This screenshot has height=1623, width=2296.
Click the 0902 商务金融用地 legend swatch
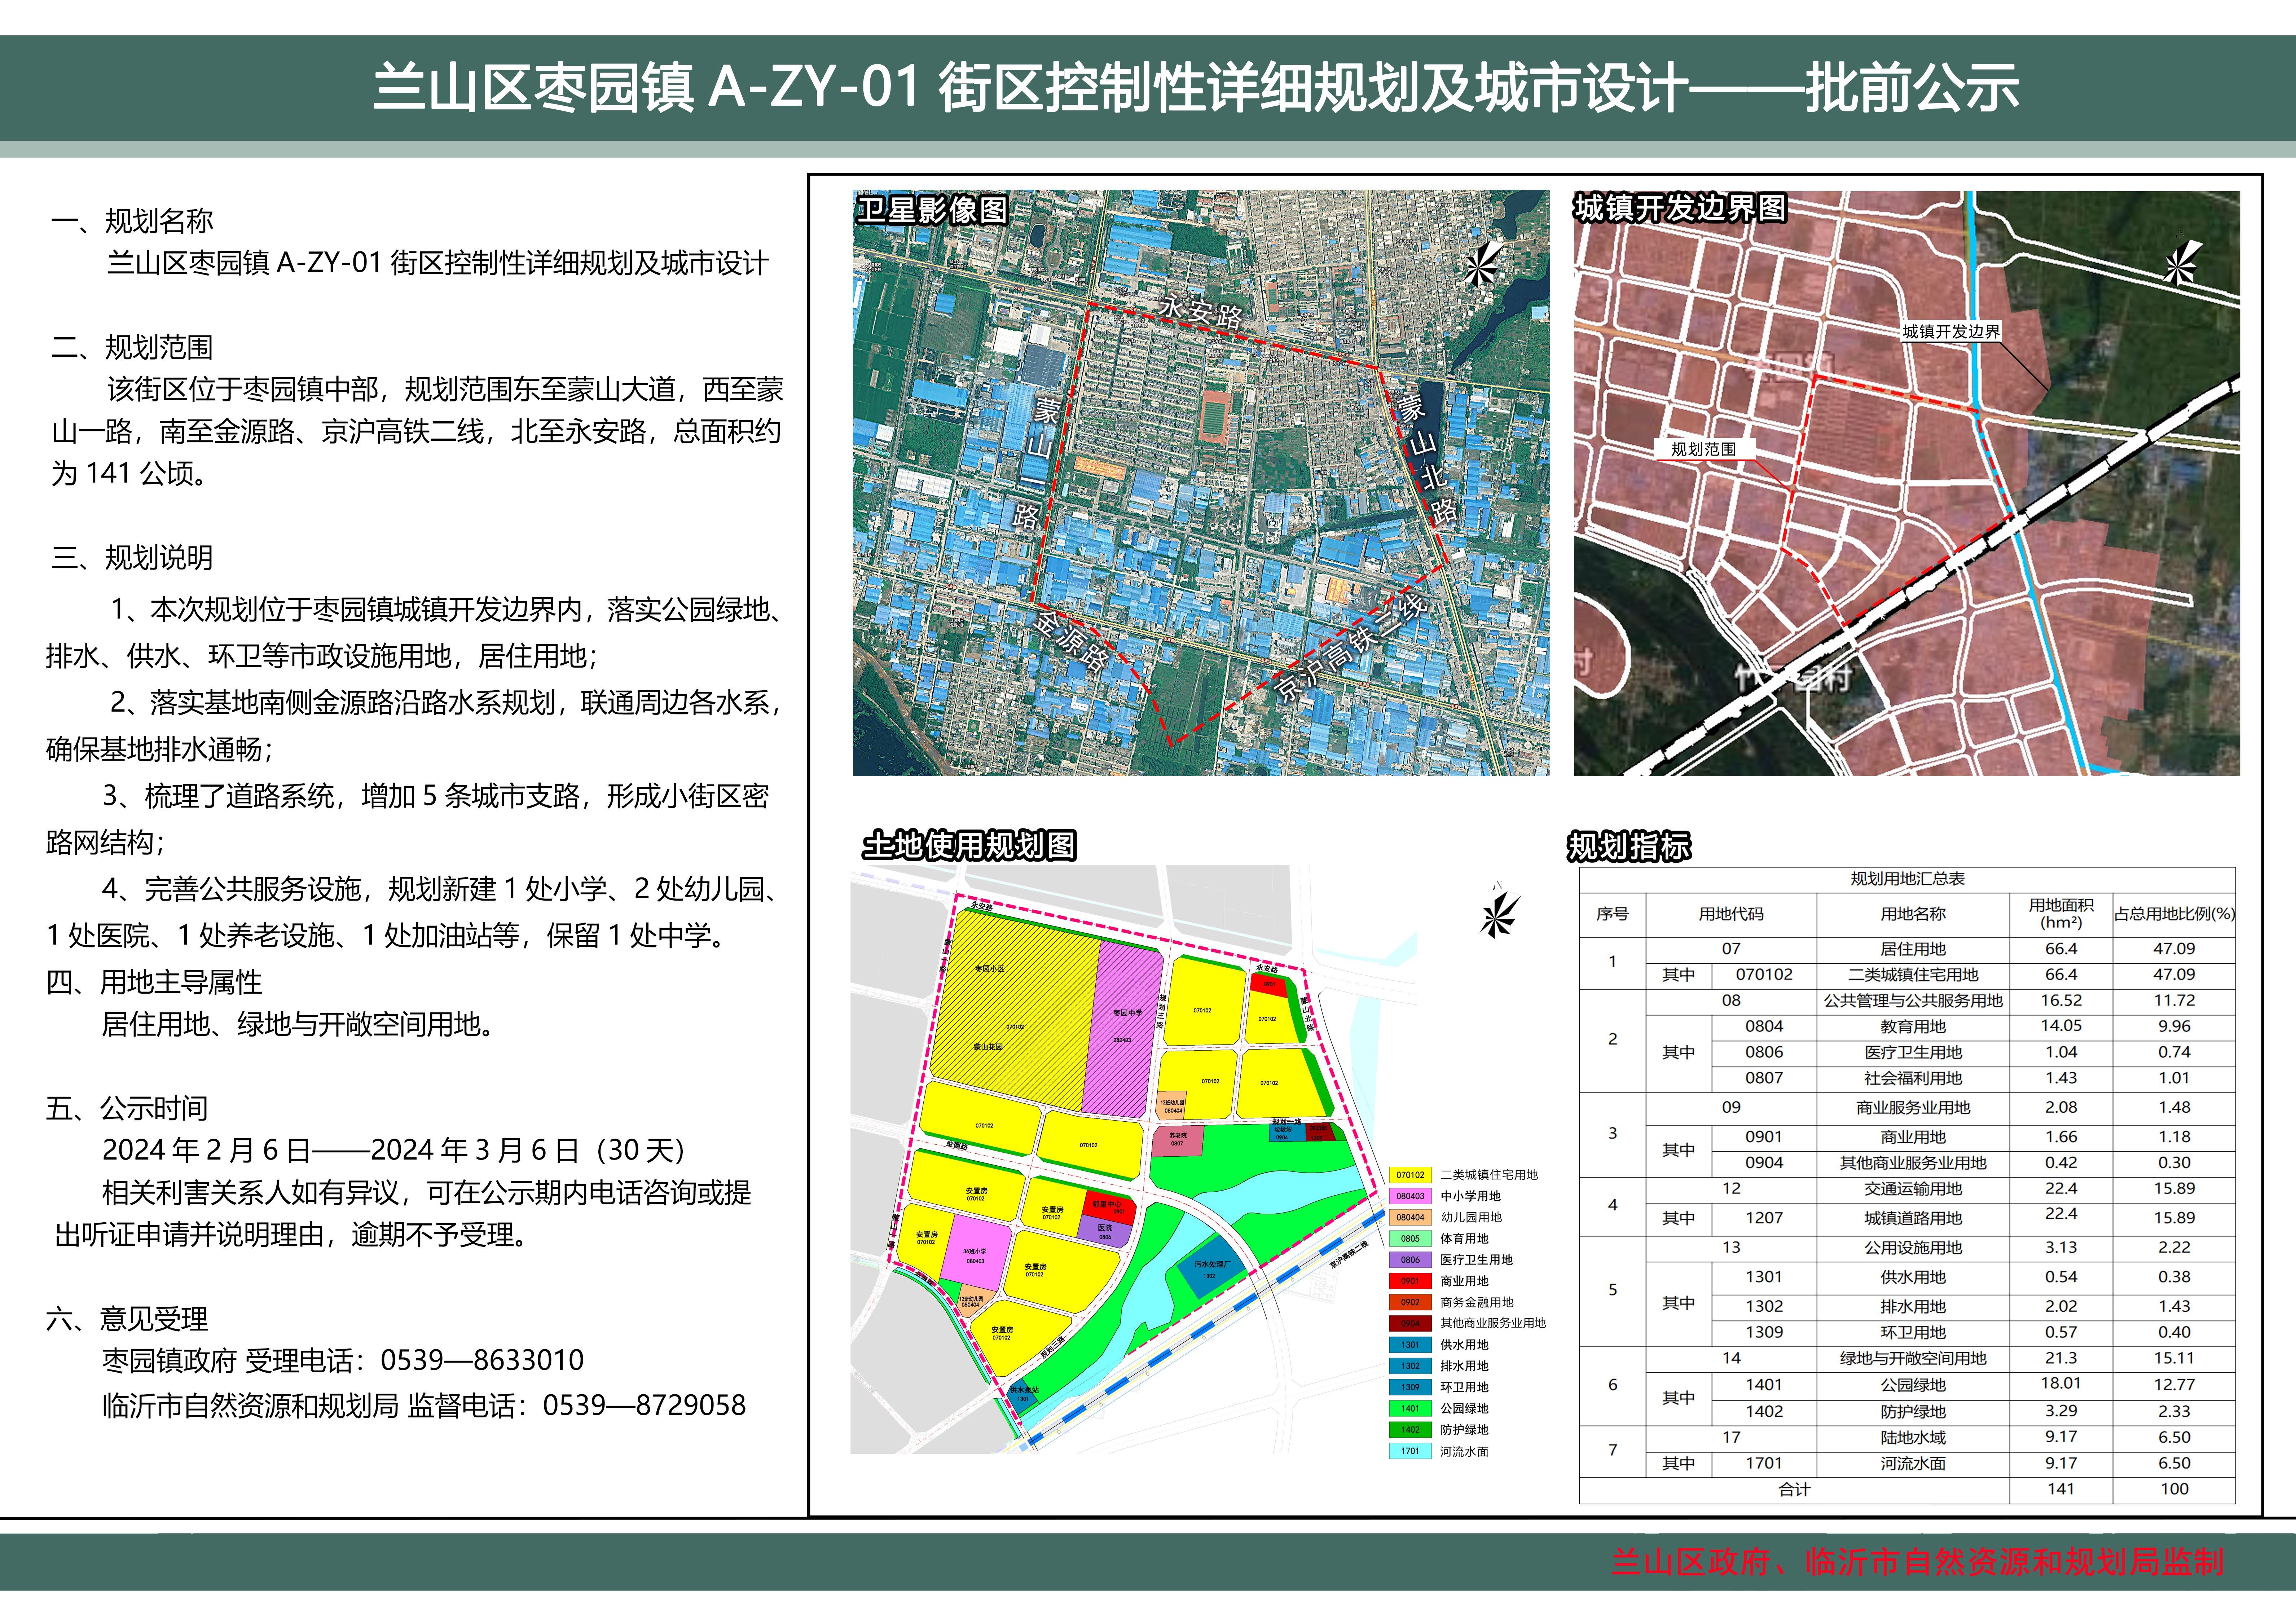tap(1410, 1302)
